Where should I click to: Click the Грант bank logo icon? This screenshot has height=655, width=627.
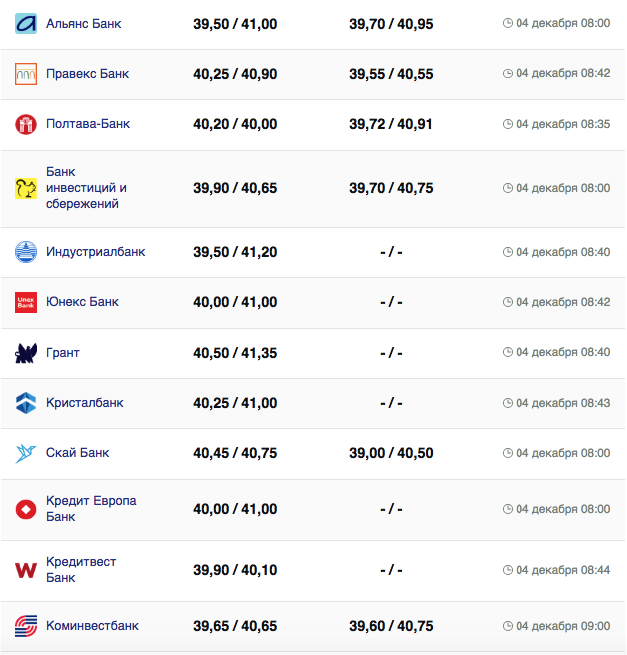pos(26,353)
